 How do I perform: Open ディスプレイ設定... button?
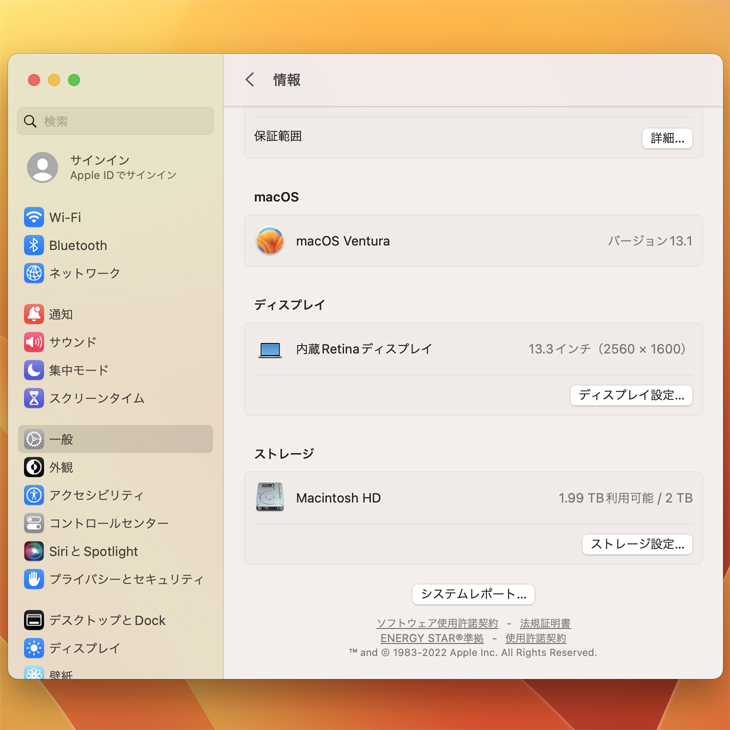tap(631, 395)
